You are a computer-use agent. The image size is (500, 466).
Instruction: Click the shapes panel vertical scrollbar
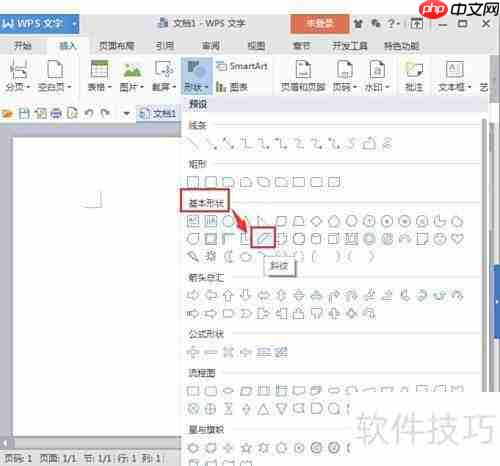pyautogui.click(x=484, y=255)
